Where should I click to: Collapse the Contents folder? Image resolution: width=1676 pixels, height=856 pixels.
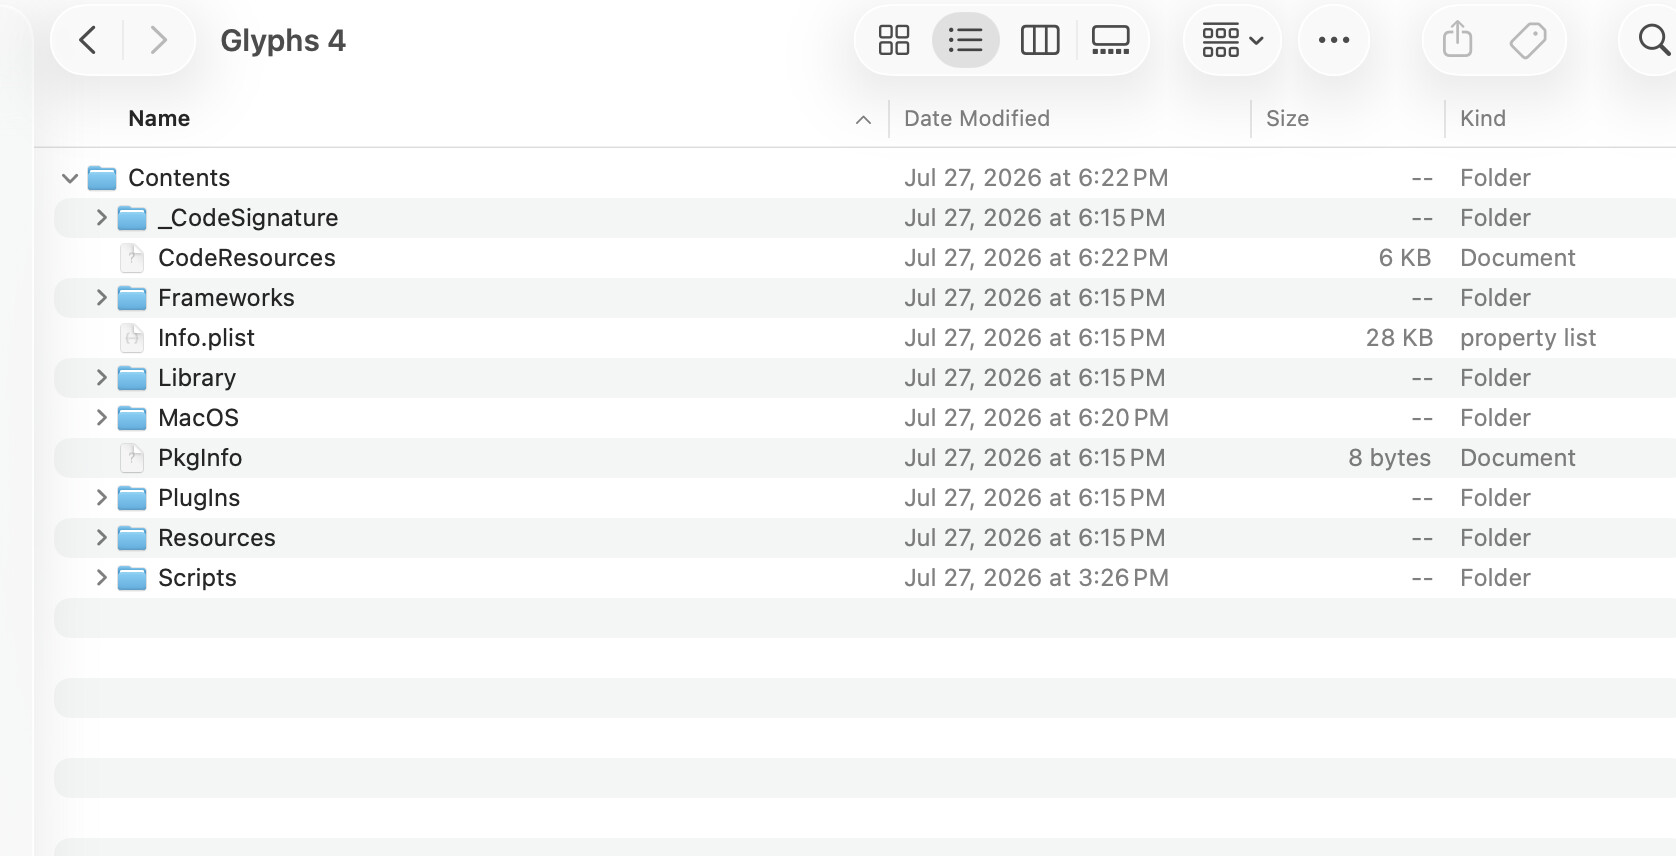tap(70, 178)
